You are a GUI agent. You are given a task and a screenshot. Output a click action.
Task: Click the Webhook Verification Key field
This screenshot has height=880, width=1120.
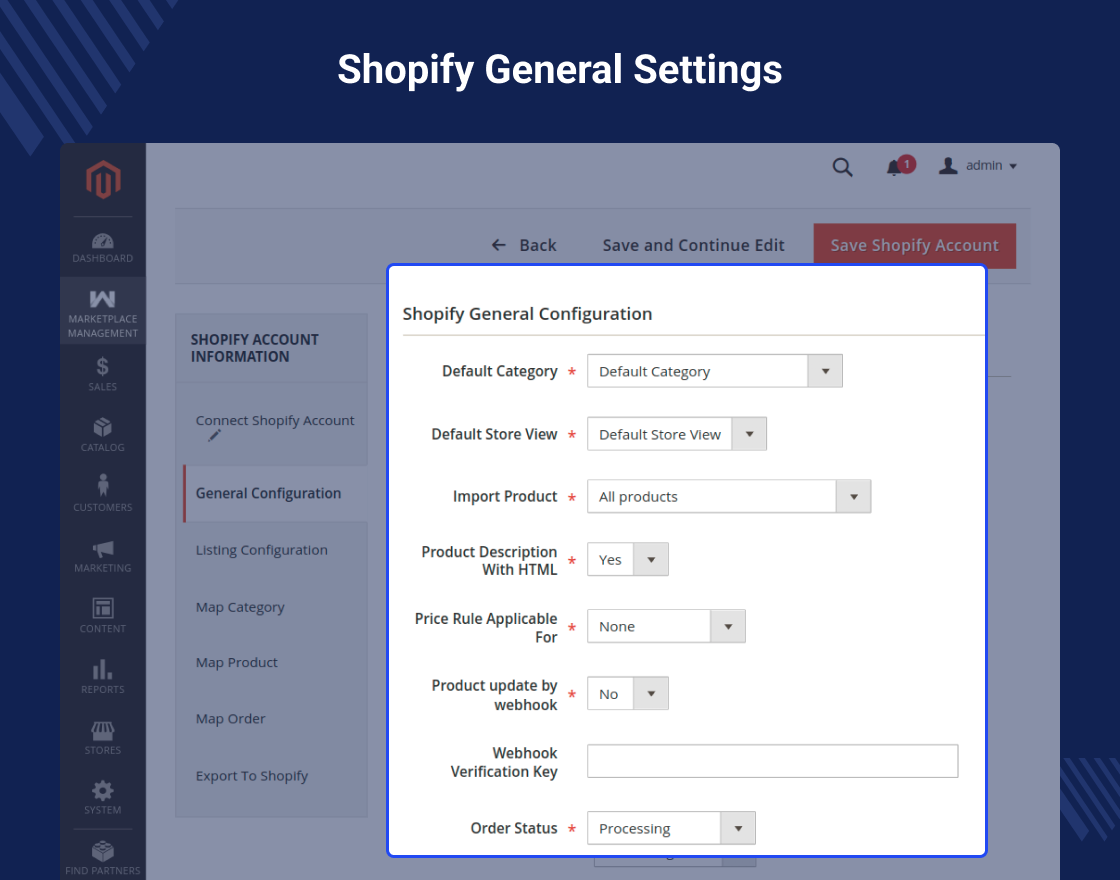(x=772, y=761)
